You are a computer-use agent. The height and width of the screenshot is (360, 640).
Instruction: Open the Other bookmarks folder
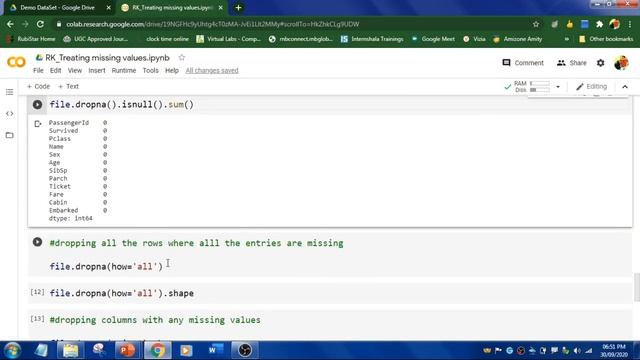606,39
